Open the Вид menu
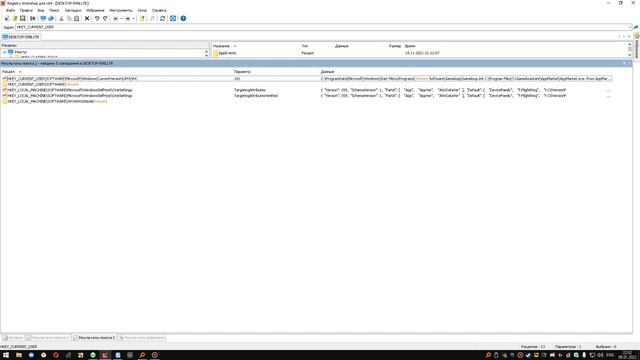 point(41,10)
